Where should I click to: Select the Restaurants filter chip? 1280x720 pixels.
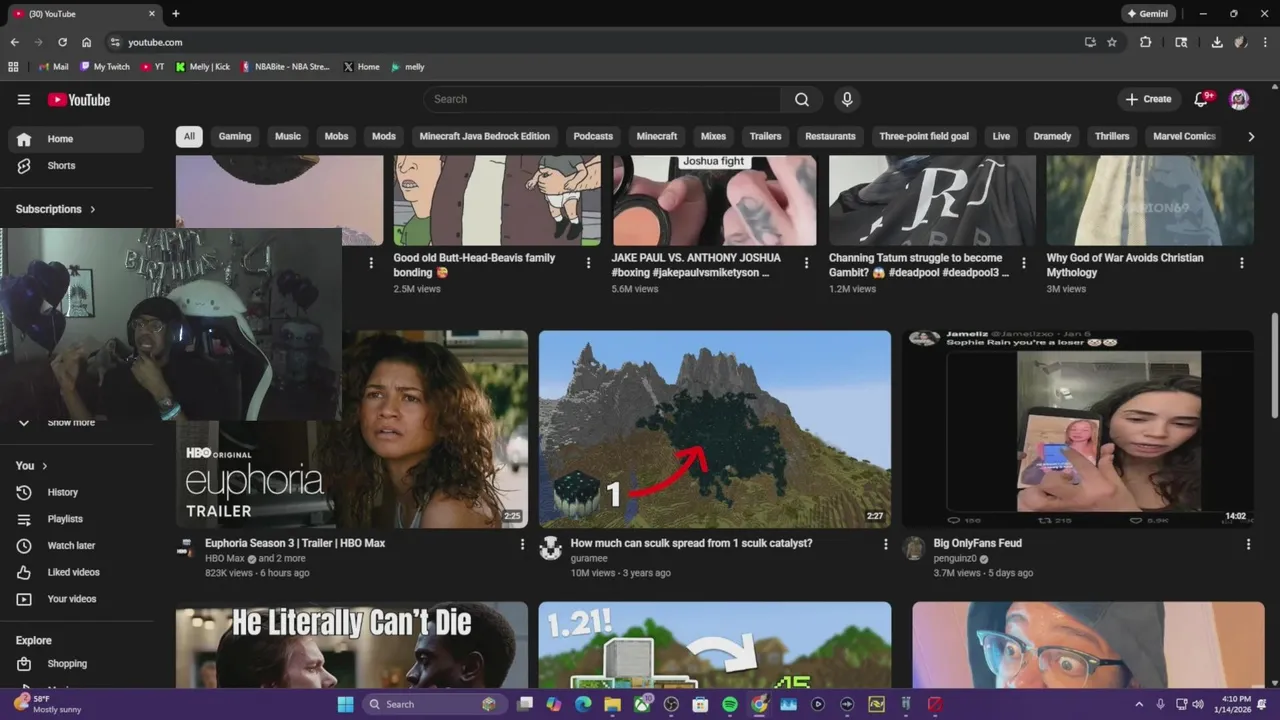pyautogui.click(x=831, y=137)
